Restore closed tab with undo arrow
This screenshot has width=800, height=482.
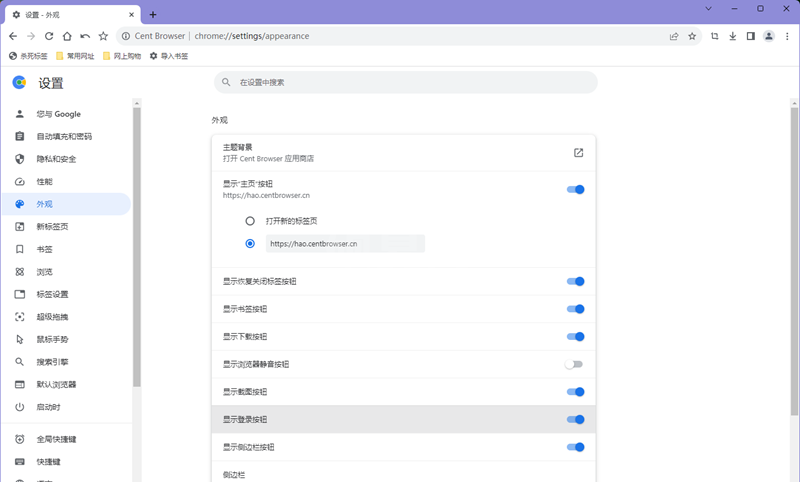pyautogui.click(x=85, y=36)
